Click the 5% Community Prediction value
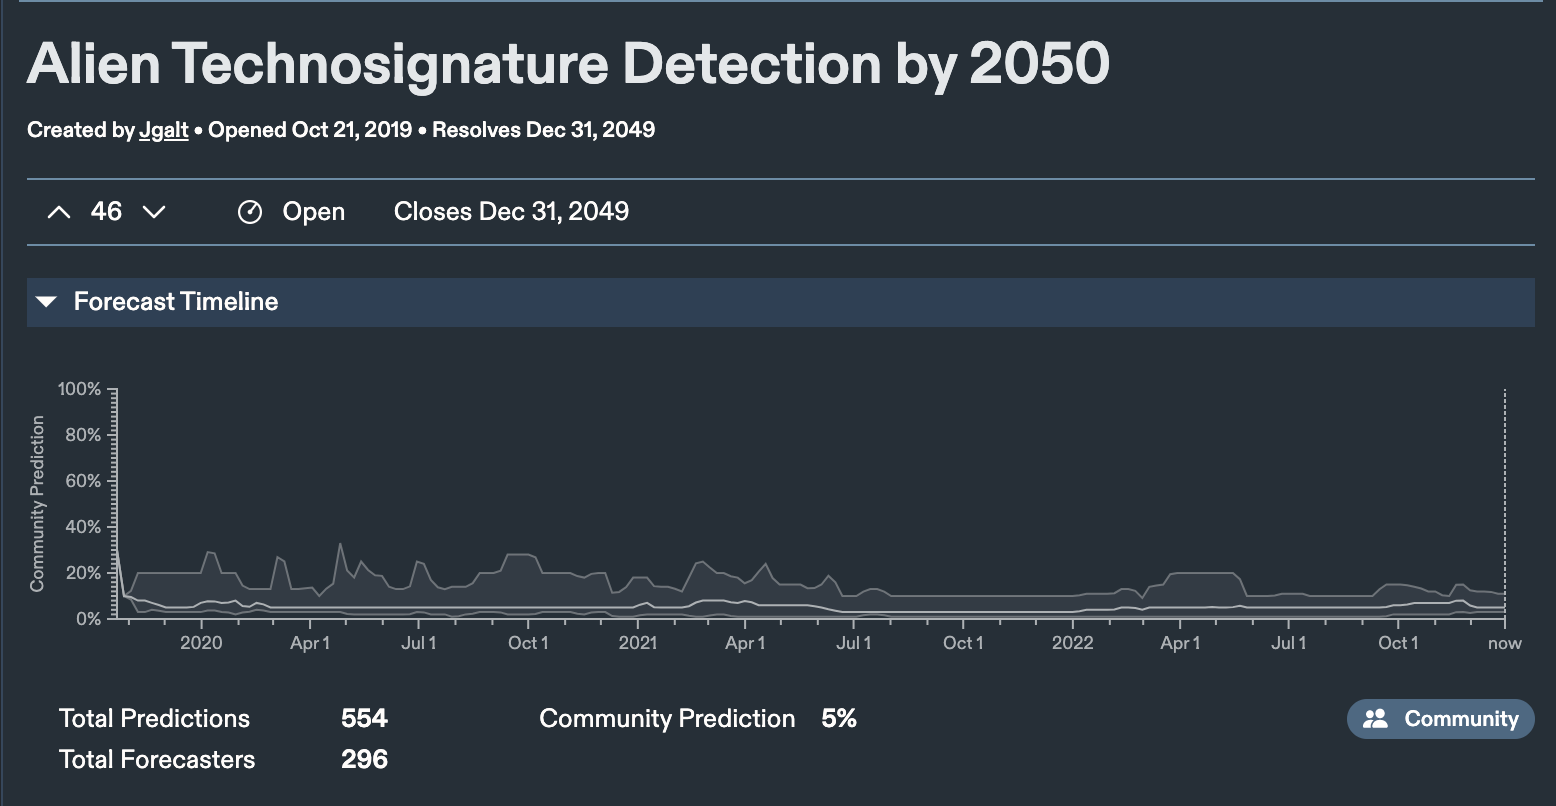The image size is (1556, 806). click(x=839, y=719)
